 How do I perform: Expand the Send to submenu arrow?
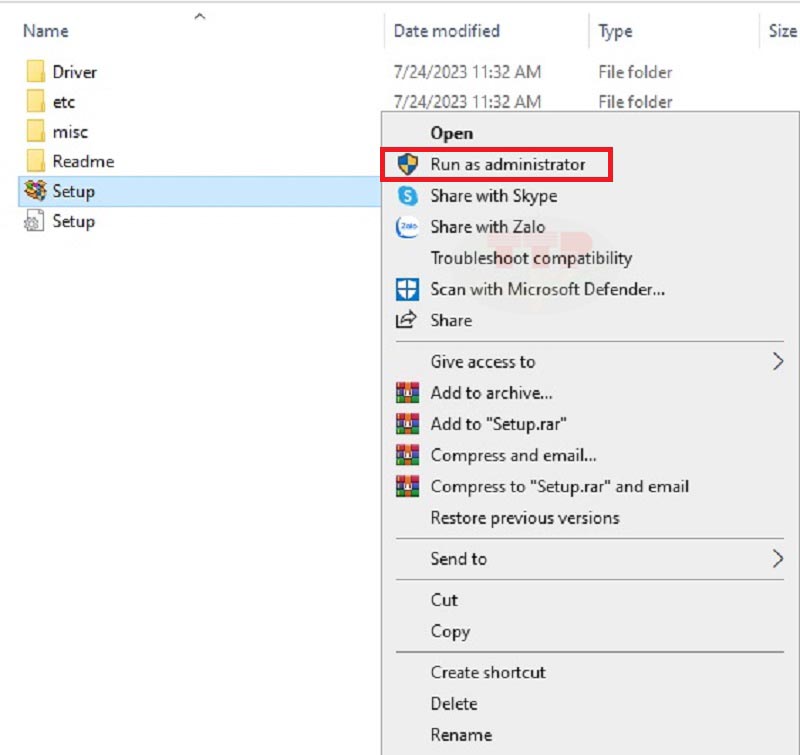tap(777, 559)
